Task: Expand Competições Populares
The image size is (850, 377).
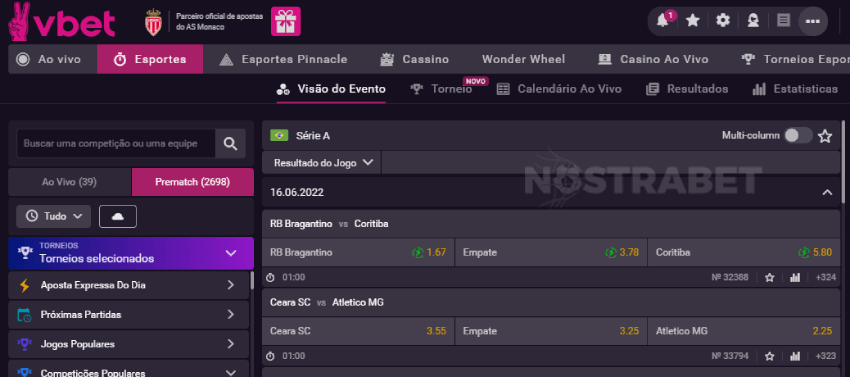Action: [128, 369]
